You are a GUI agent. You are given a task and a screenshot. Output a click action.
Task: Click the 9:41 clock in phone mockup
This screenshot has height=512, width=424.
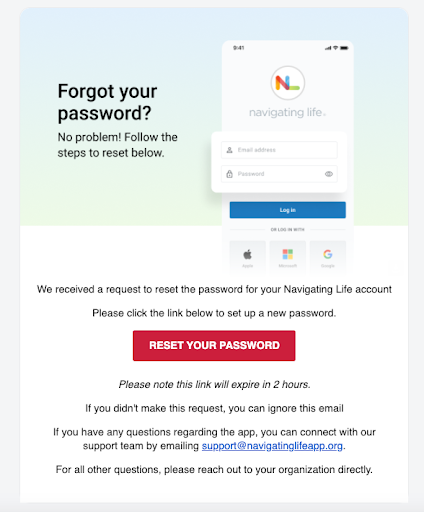click(x=239, y=48)
